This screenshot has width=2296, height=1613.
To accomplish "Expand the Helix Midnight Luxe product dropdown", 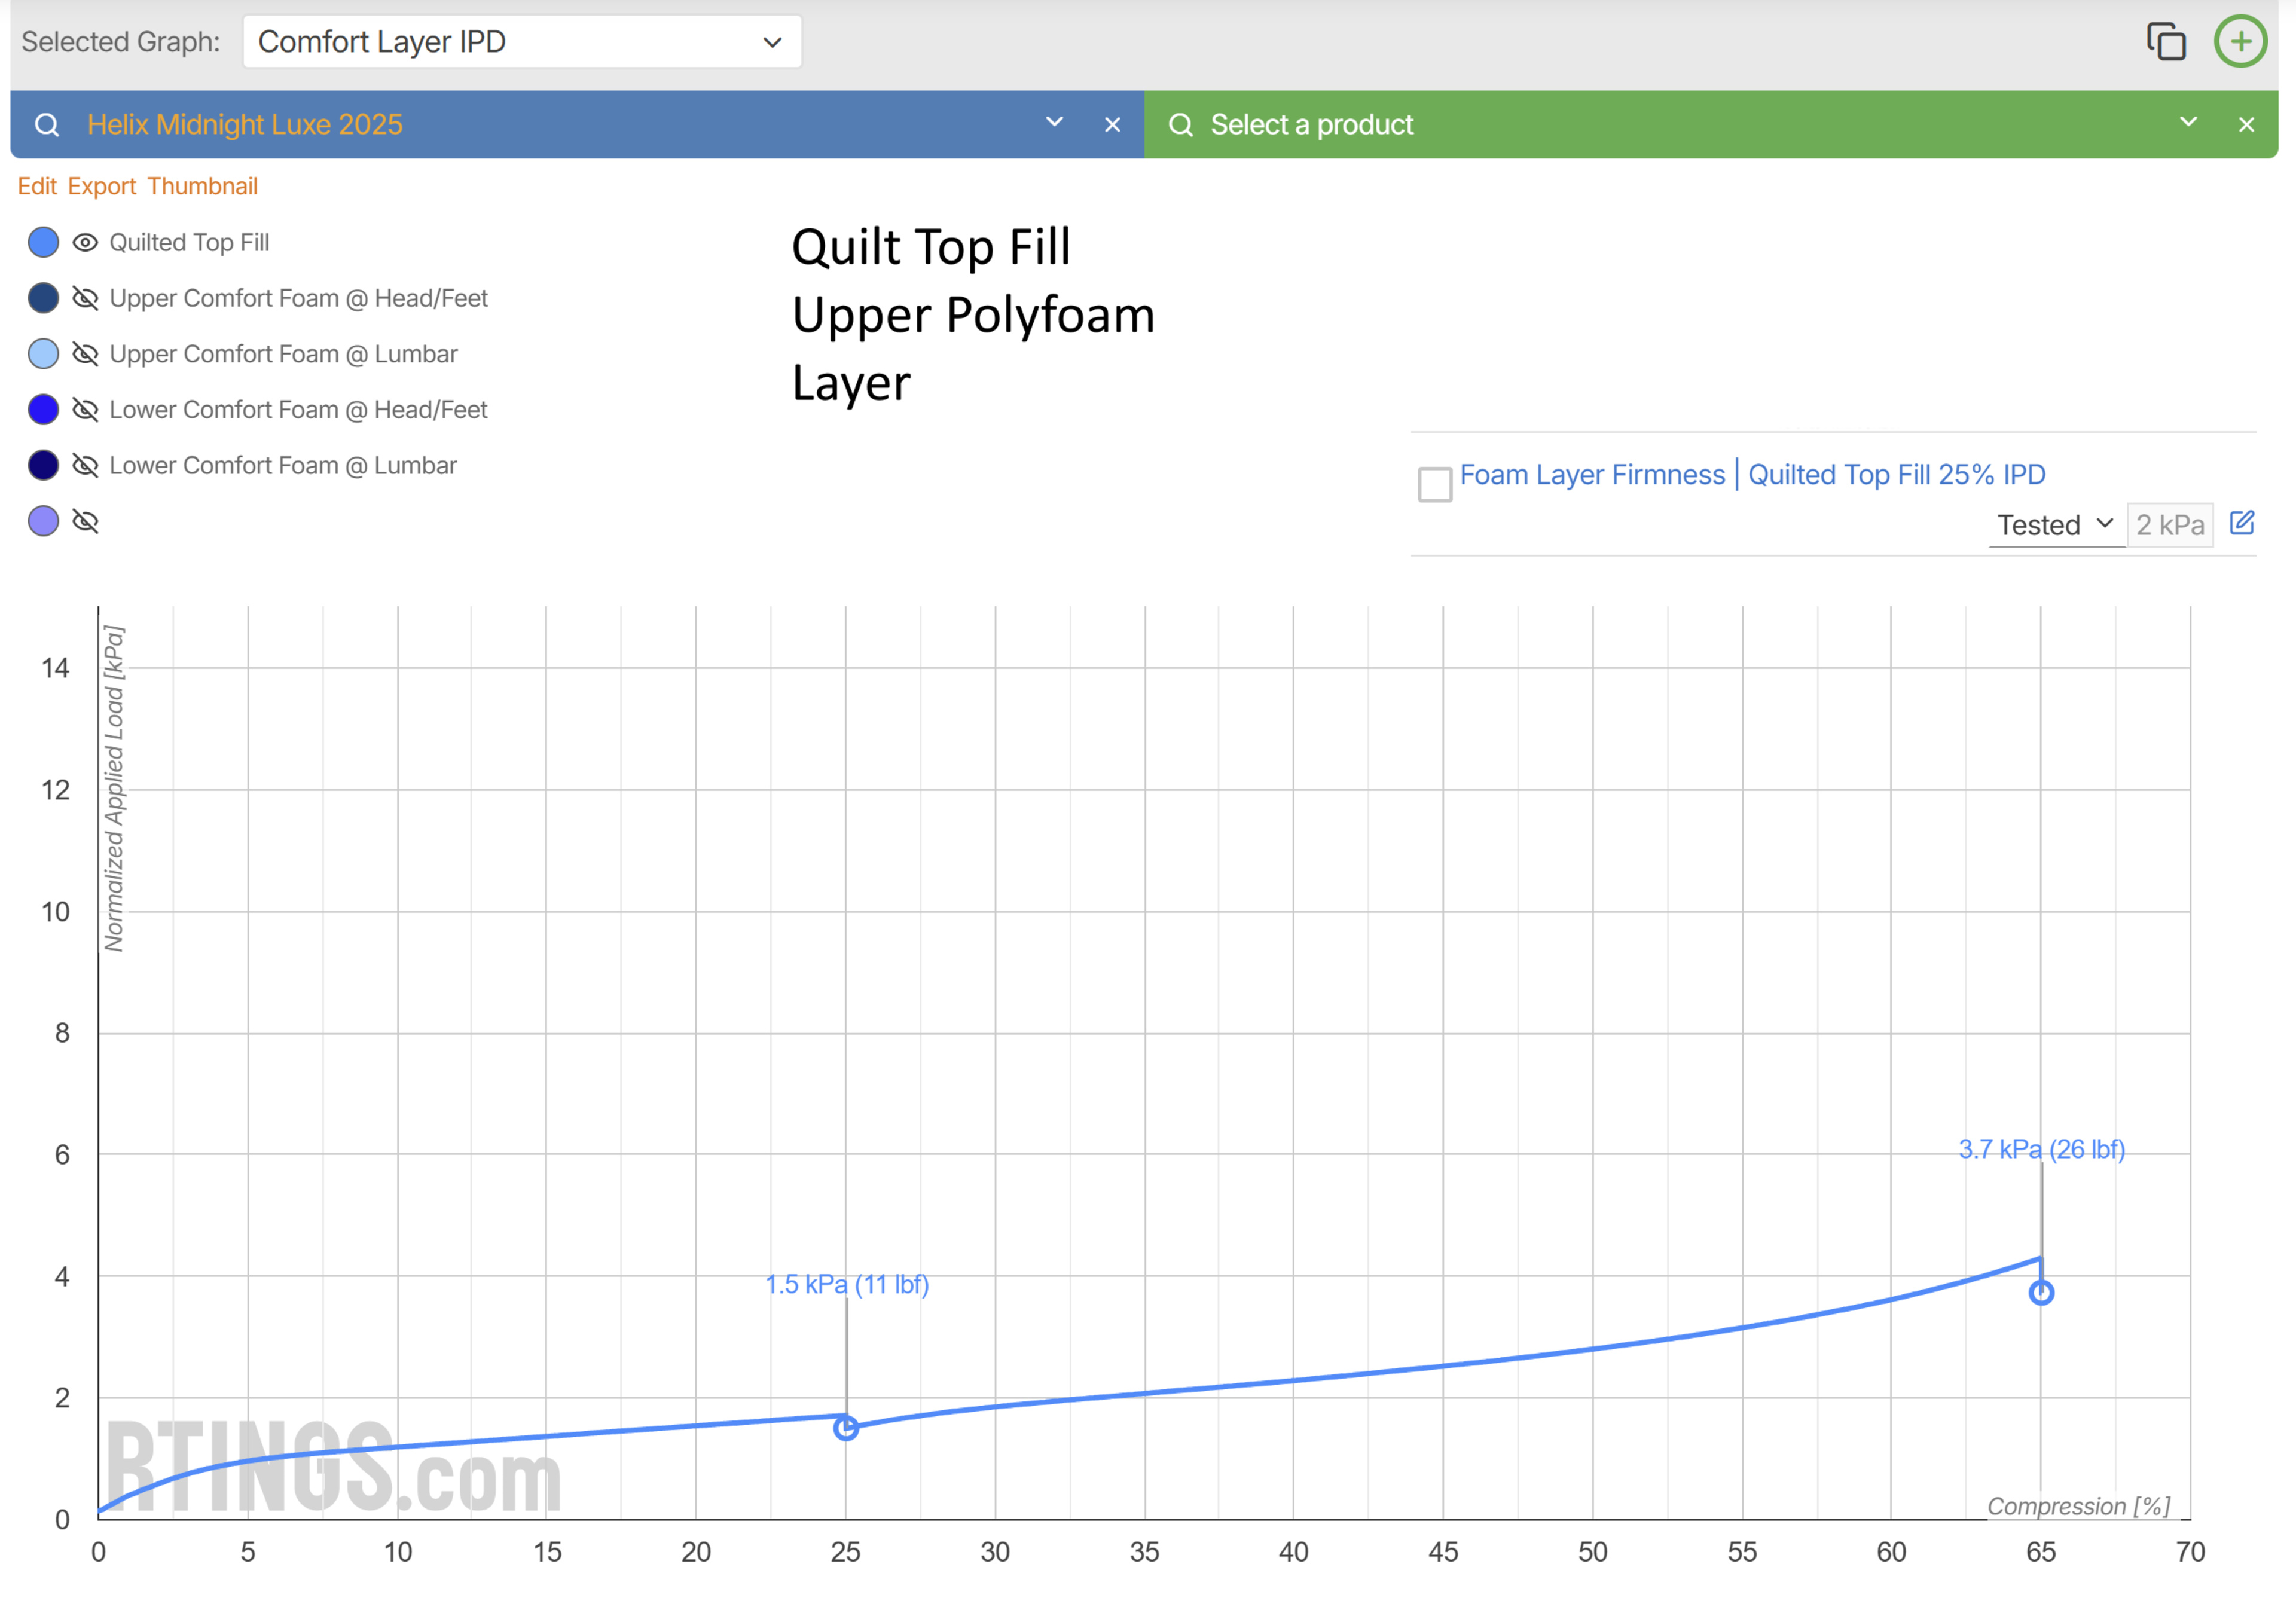I will coord(1054,123).
